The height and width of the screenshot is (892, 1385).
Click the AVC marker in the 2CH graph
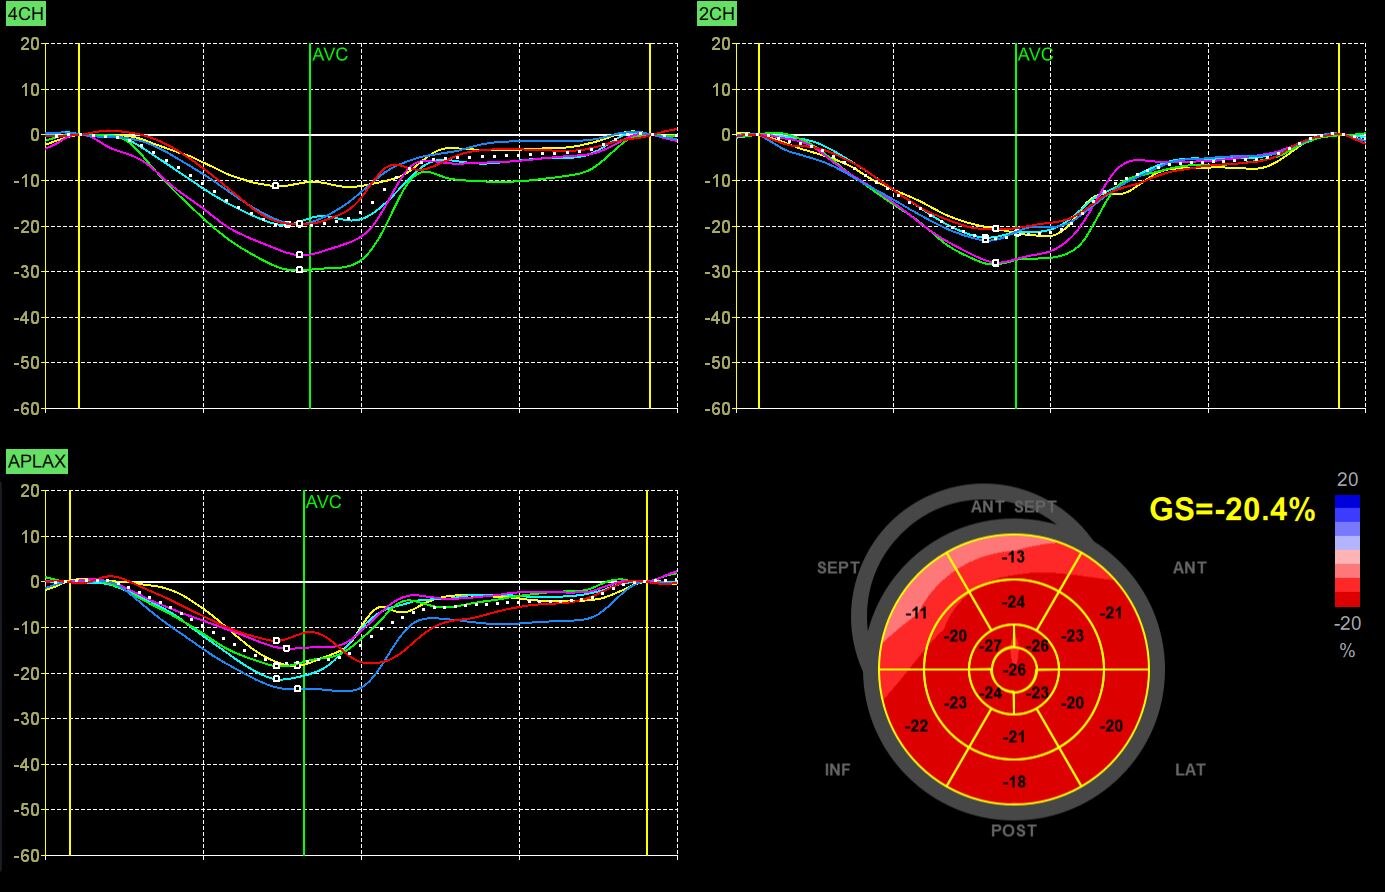click(1035, 54)
